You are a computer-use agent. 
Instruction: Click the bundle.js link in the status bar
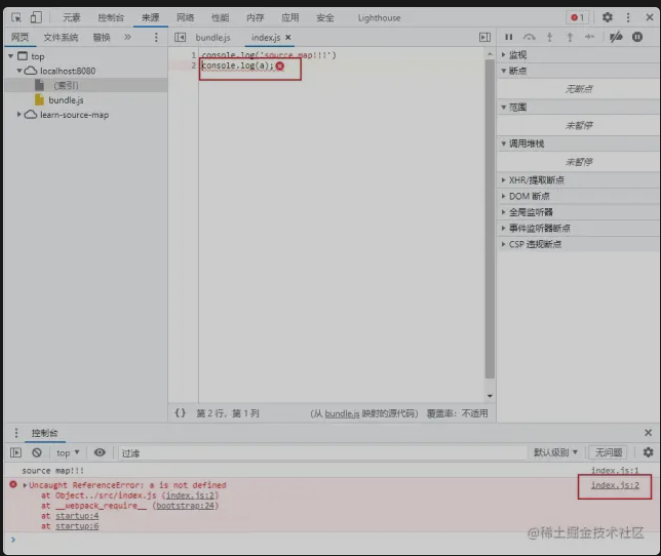coord(342,414)
